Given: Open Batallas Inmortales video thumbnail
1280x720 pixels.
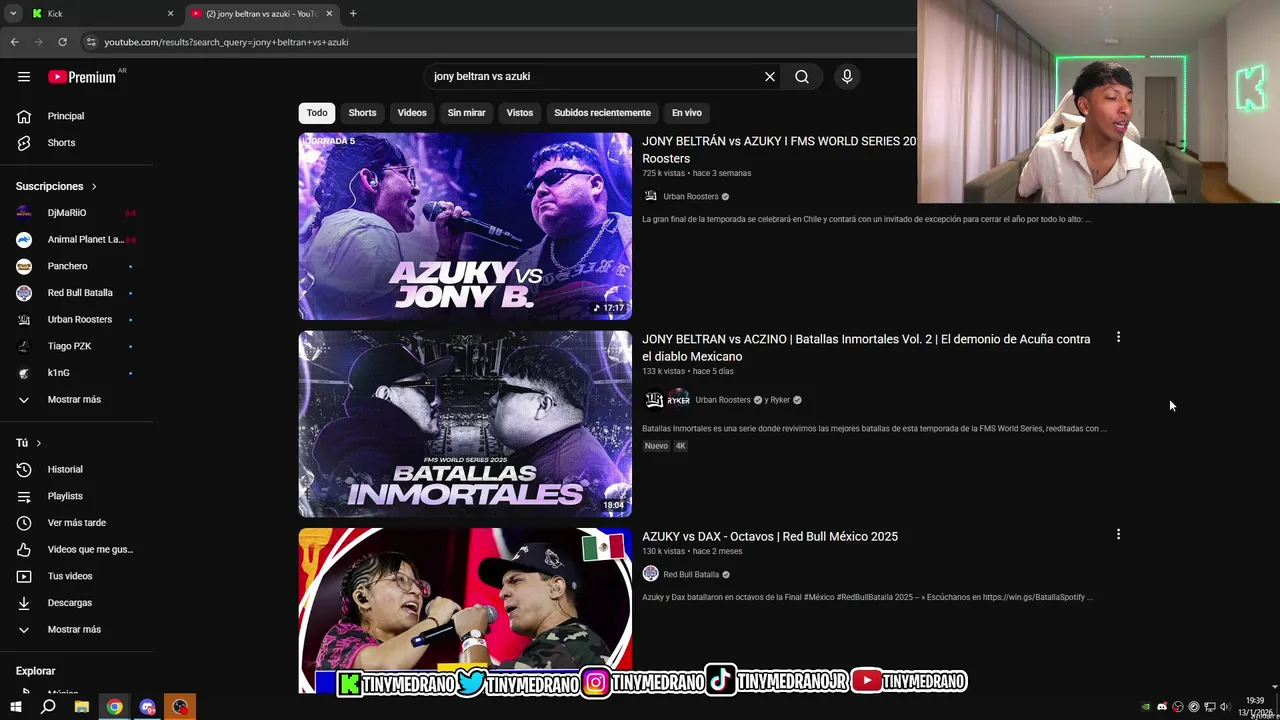Looking at the screenshot, I should 465,424.
